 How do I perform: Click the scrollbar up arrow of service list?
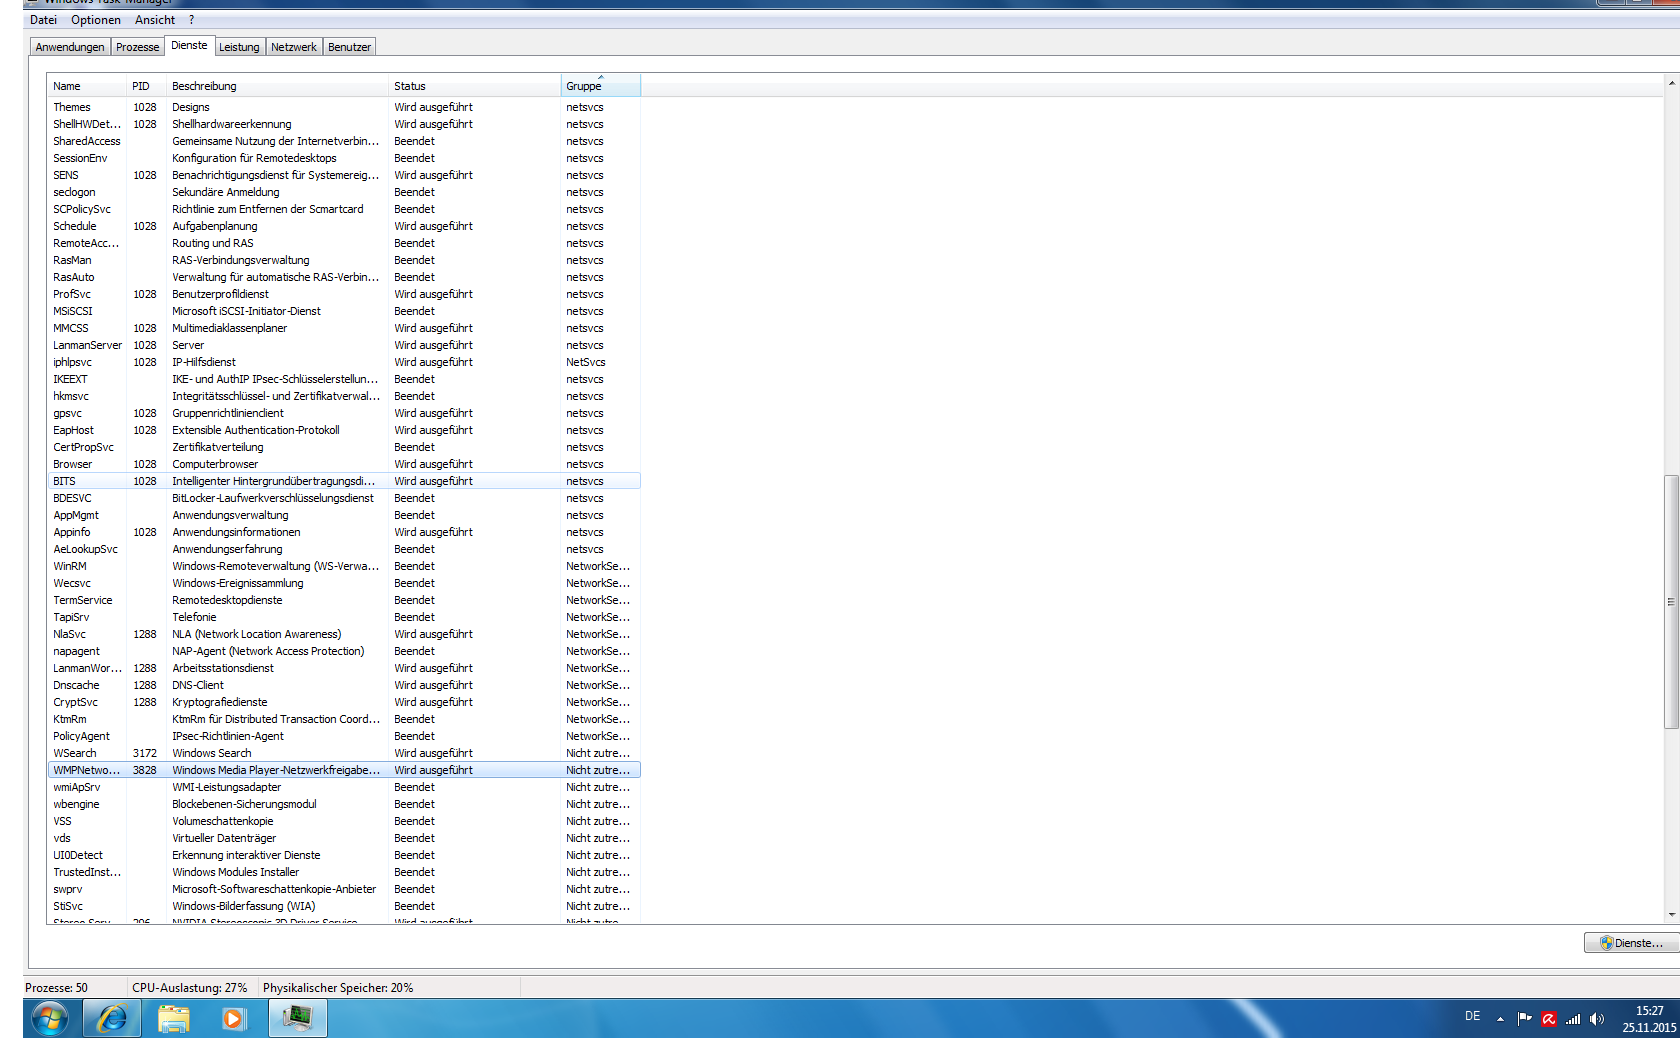tap(1671, 83)
